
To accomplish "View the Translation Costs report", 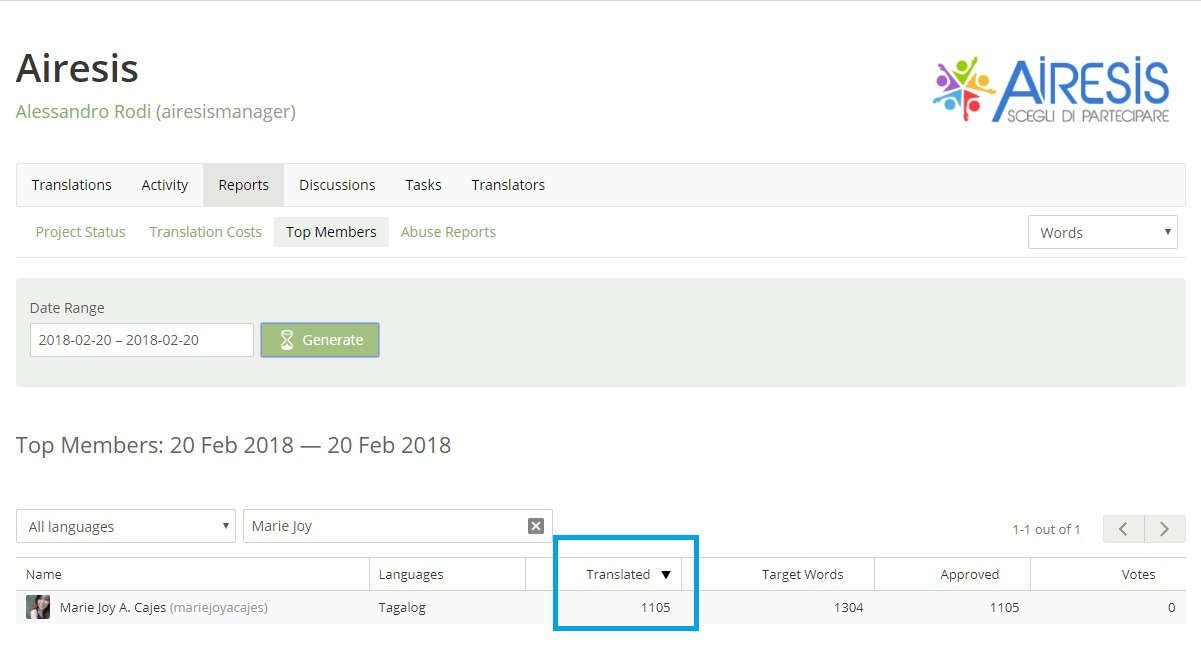I will [205, 232].
